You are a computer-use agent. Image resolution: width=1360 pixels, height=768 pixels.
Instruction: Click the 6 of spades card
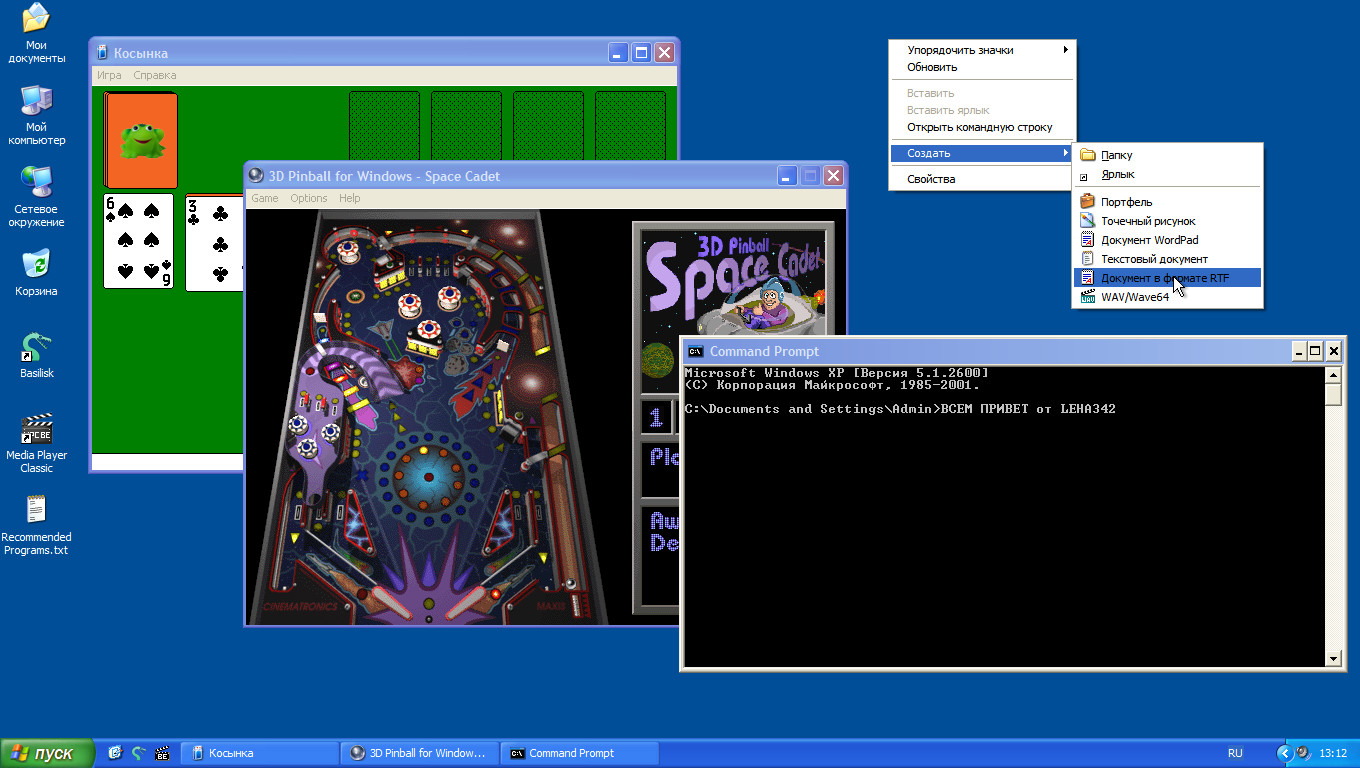(138, 241)
